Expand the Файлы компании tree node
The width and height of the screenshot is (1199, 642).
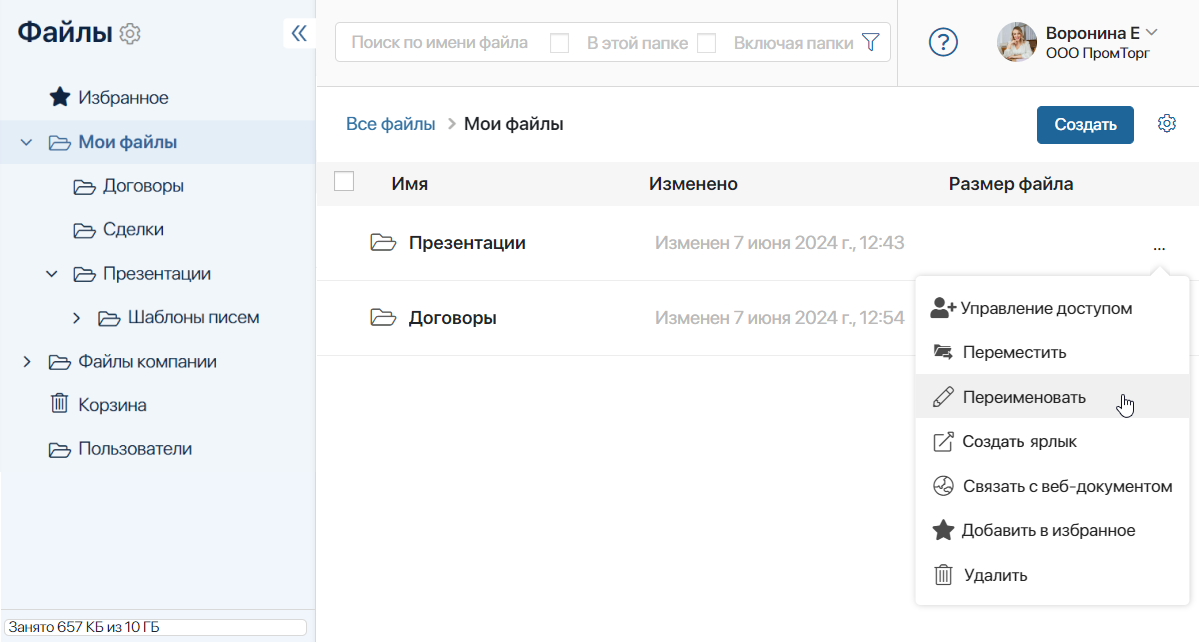[27, 362]
